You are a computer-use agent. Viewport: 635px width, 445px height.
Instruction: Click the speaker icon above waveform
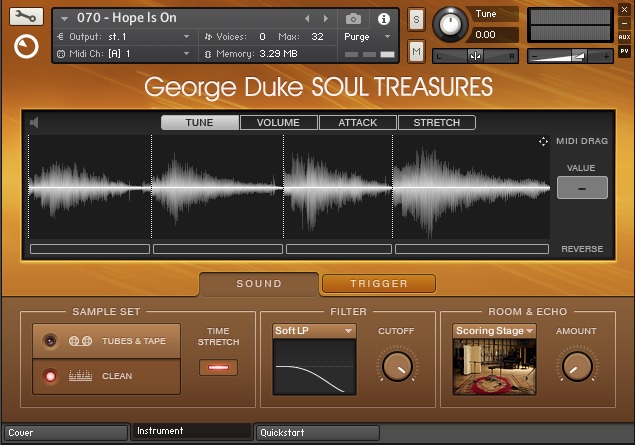coord(35,123)
